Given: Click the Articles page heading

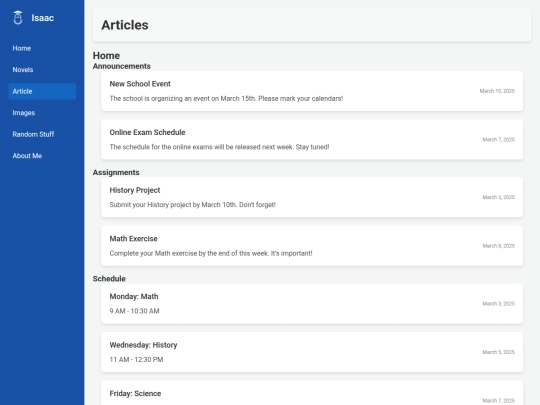Looking at the screenshot, I should (x=125, y=25).
